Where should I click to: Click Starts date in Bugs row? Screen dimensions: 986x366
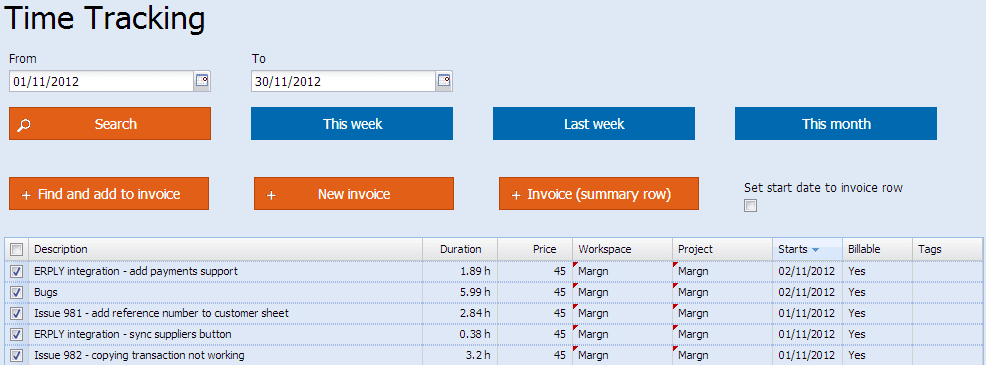(x=807, y=292)
